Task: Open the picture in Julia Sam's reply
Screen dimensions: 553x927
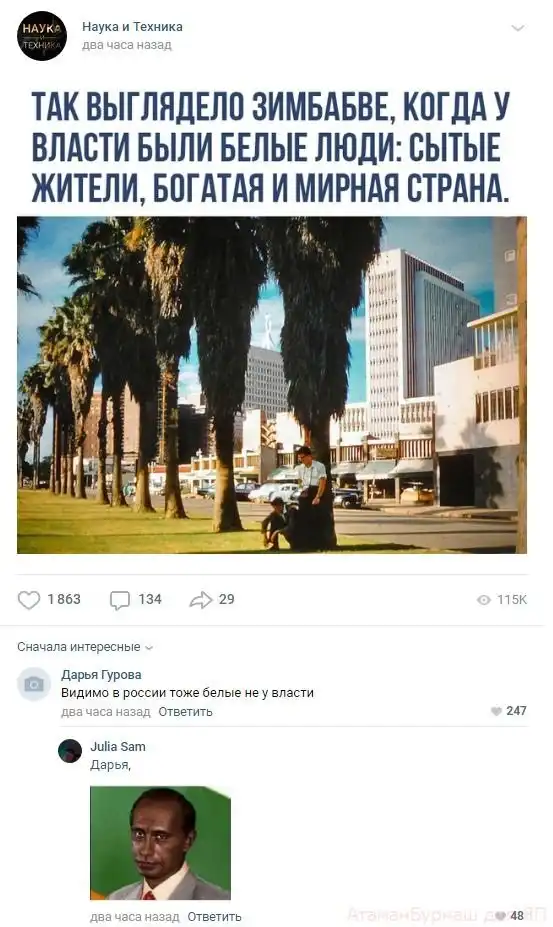Action: coord(160,843)
